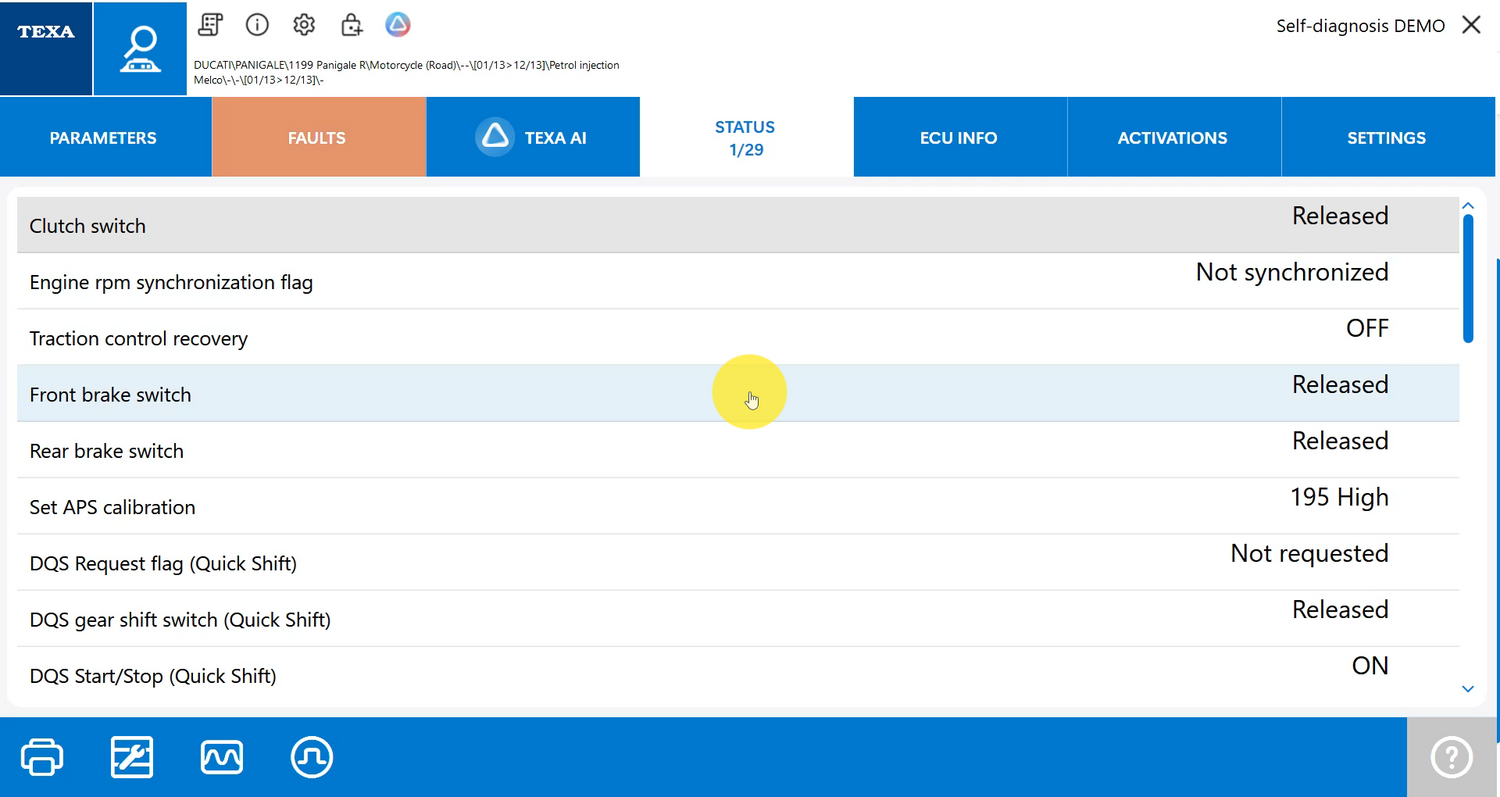The image size is (1500, 797).
Task: Select the Clutch switch row
Action: [738, 225]
